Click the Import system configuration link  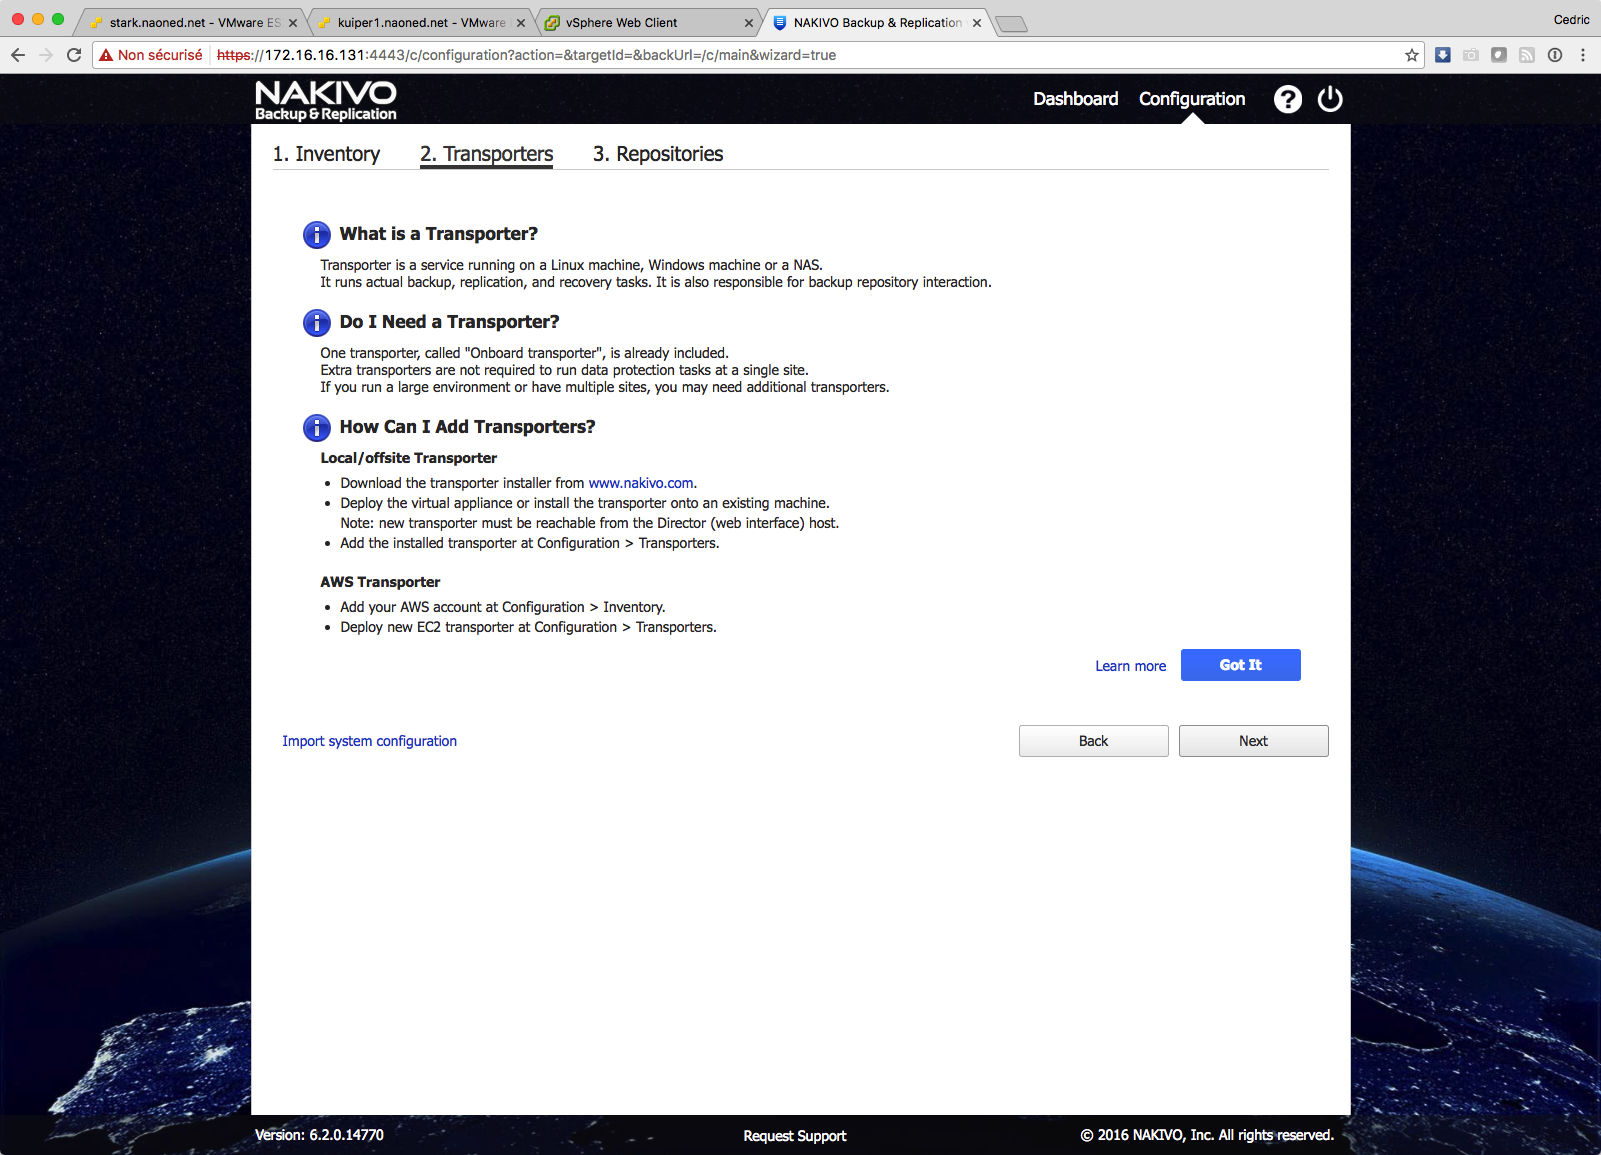(369, 741)
